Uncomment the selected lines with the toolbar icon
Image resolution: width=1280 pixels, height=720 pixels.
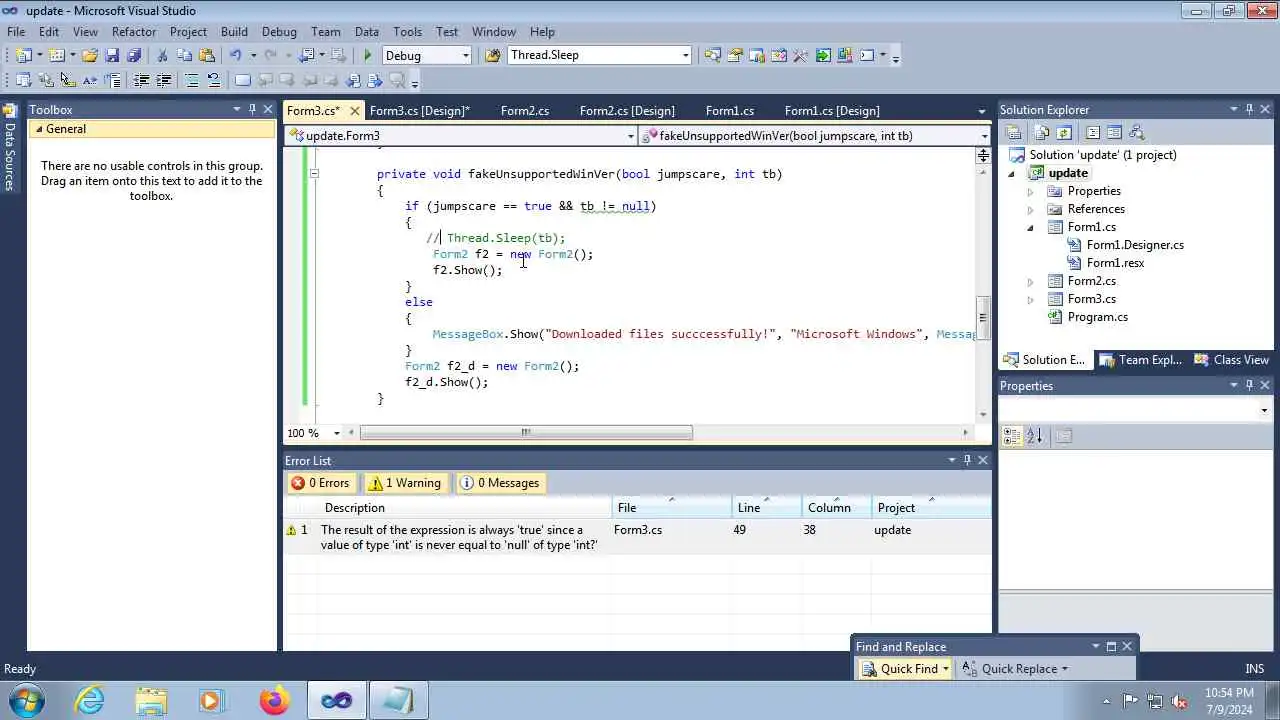[x=213, y=80]
